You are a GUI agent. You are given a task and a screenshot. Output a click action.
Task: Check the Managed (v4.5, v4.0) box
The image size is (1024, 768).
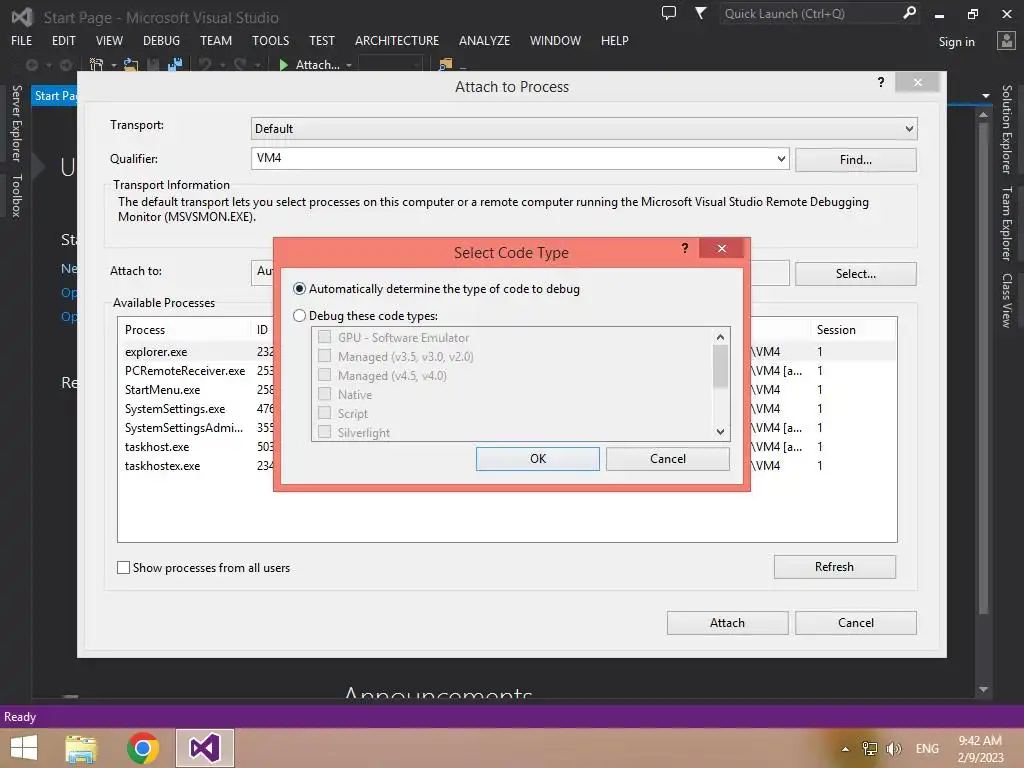click(325, 375)
